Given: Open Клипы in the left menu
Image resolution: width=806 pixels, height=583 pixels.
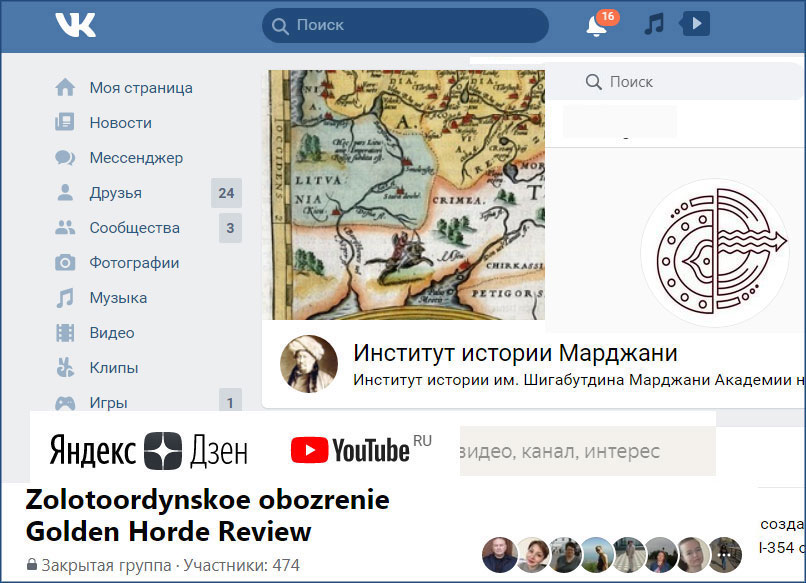Looking at the screenshot, I should pos(114,368).
